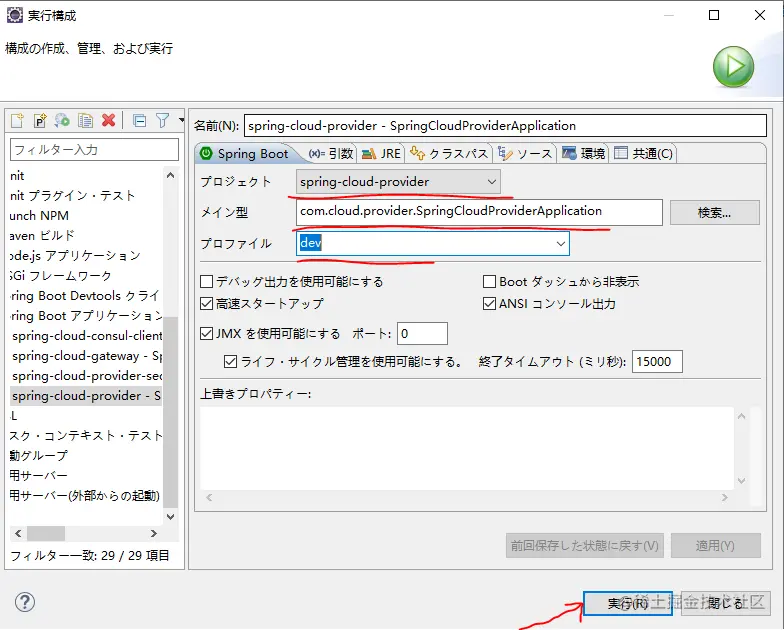This screenshot has height=630, width=784.
Task: Click the フィルター入力 filter field
Action: click(x=94, y=150)
